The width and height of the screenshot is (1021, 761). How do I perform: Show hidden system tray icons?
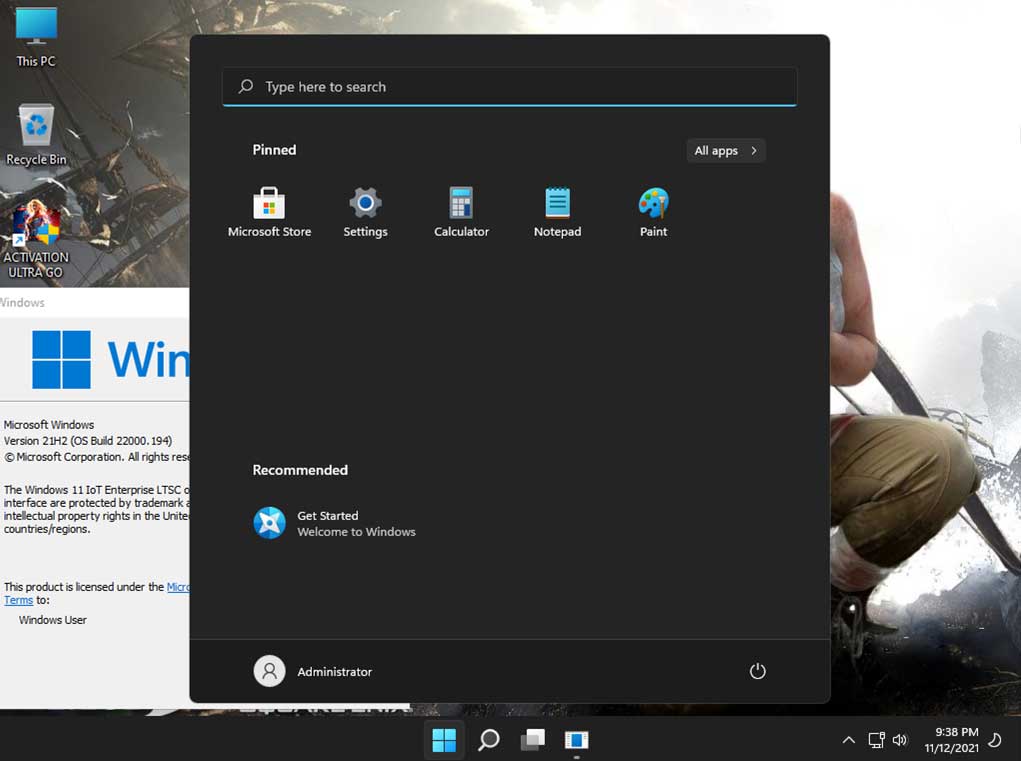pos(848,740)
